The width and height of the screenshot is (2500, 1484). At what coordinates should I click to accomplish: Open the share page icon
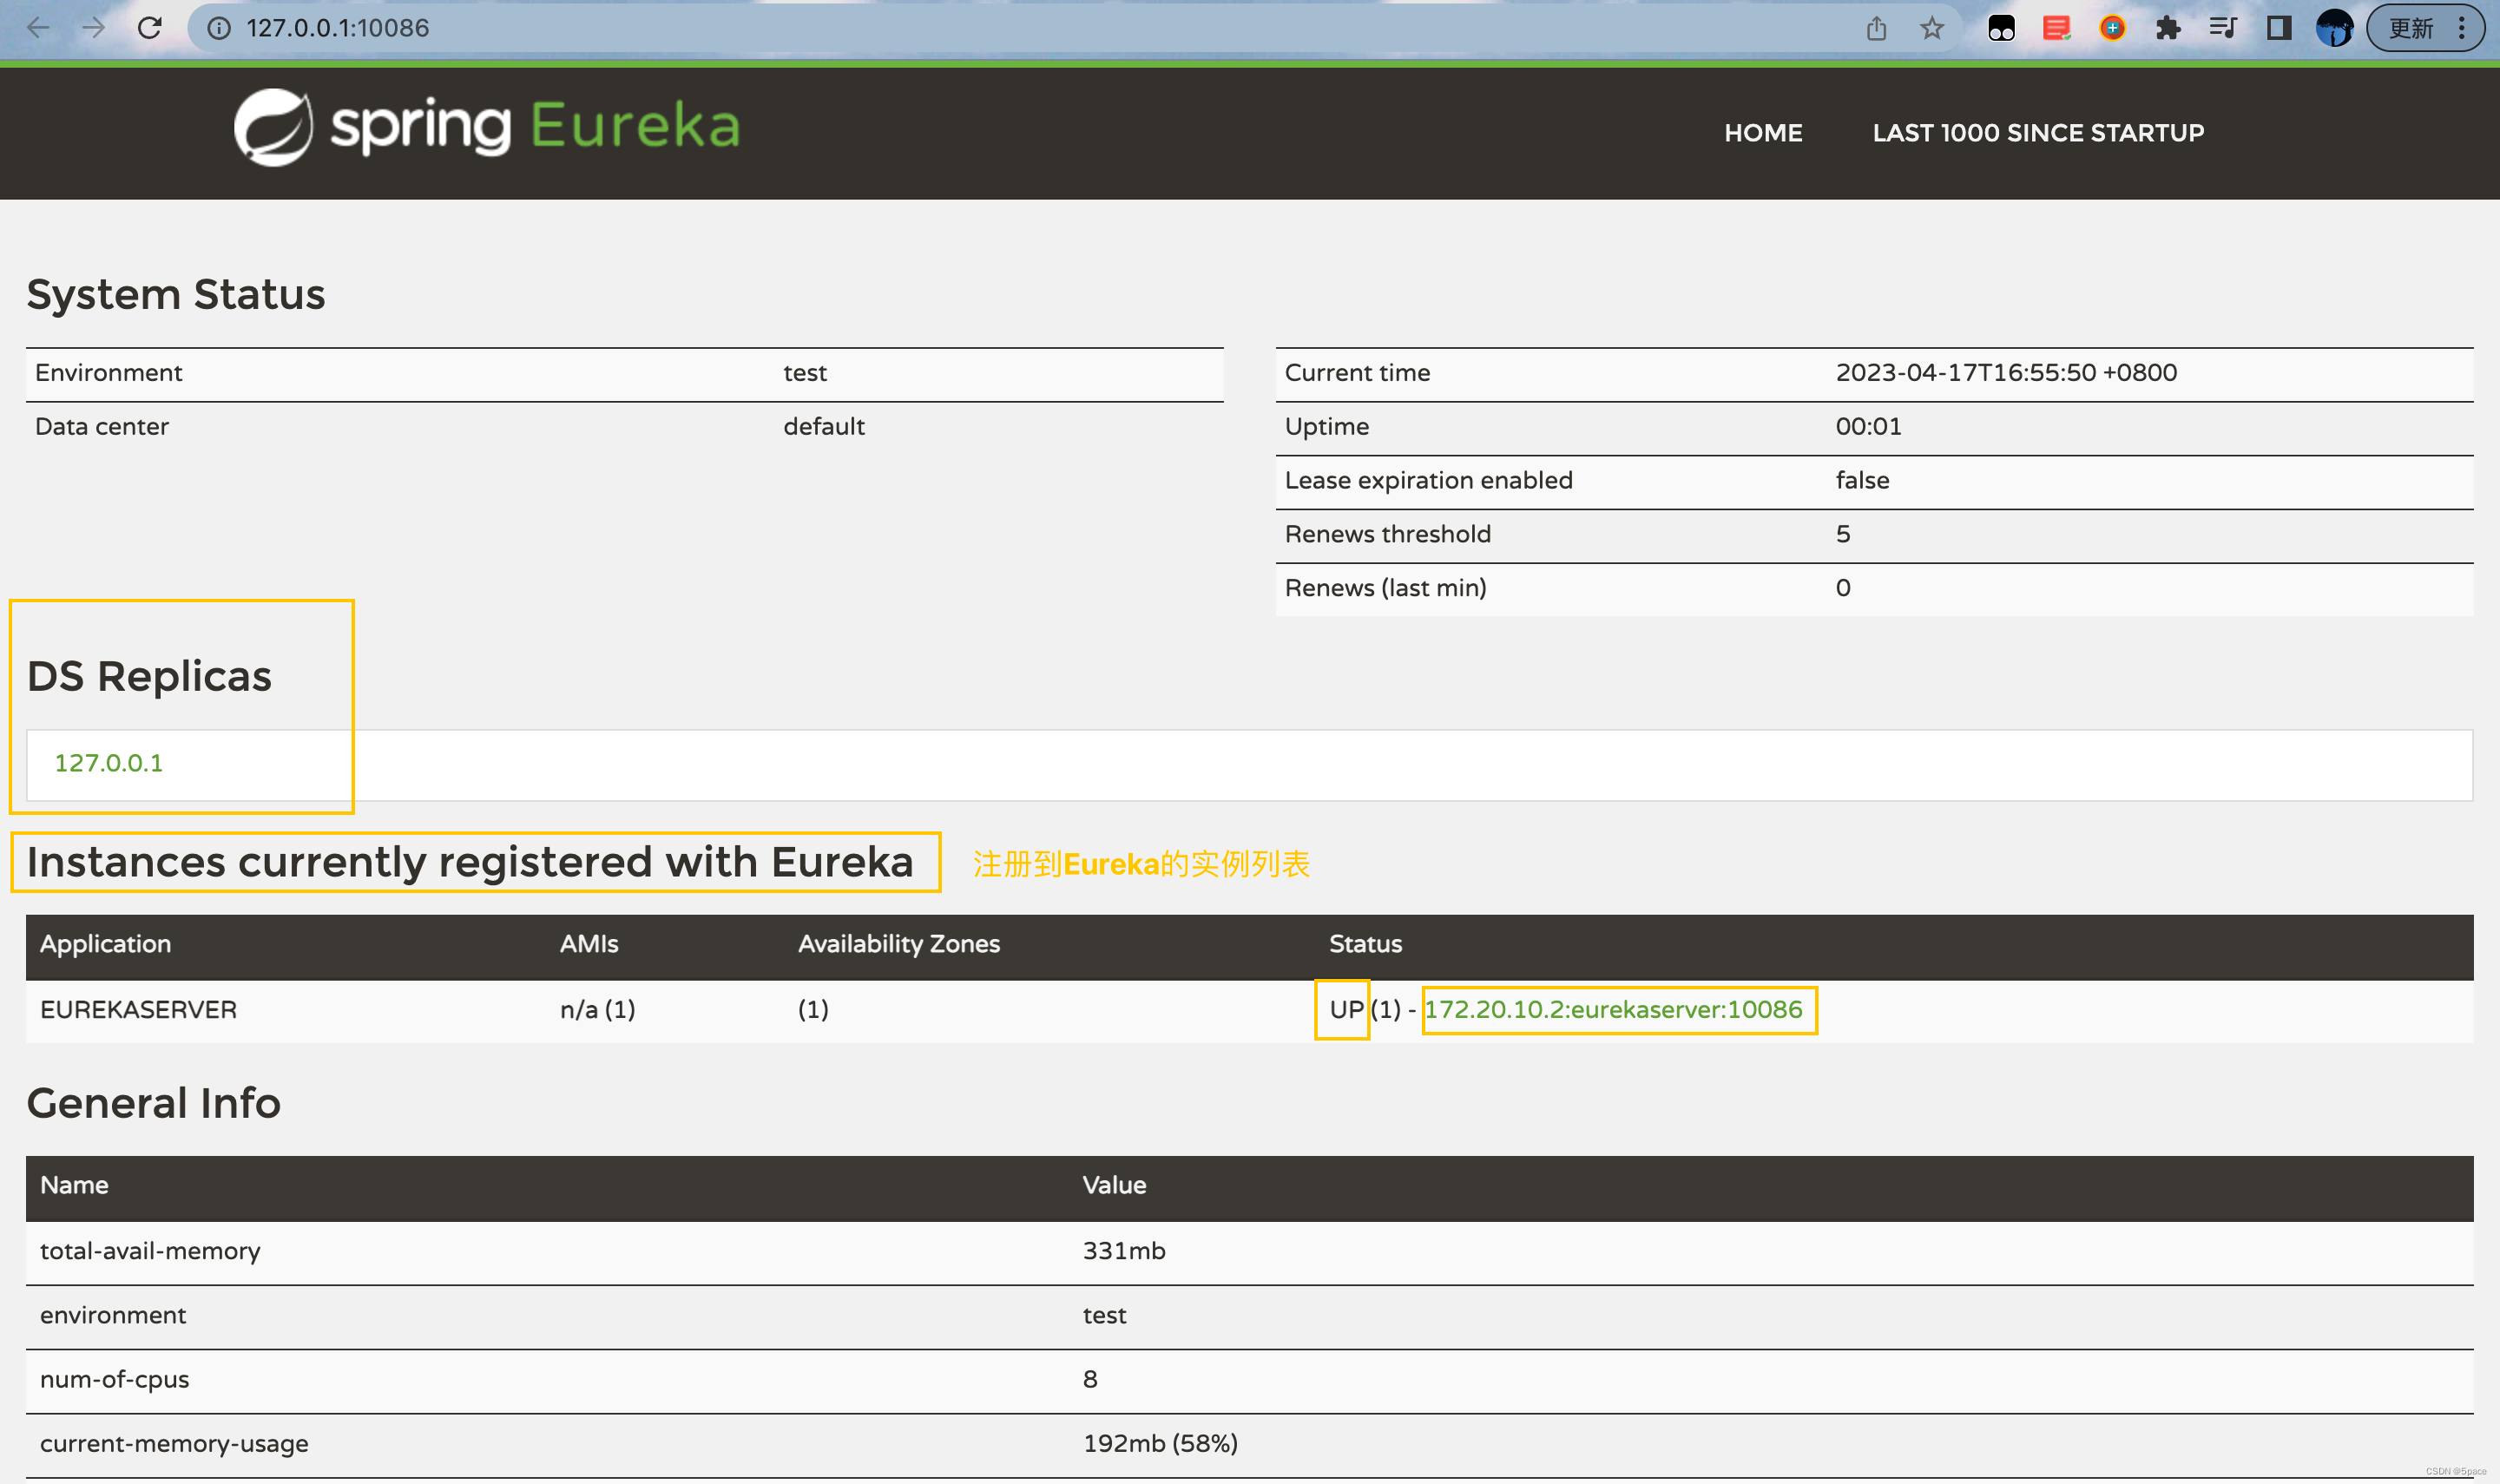[x=1876, y=28]
